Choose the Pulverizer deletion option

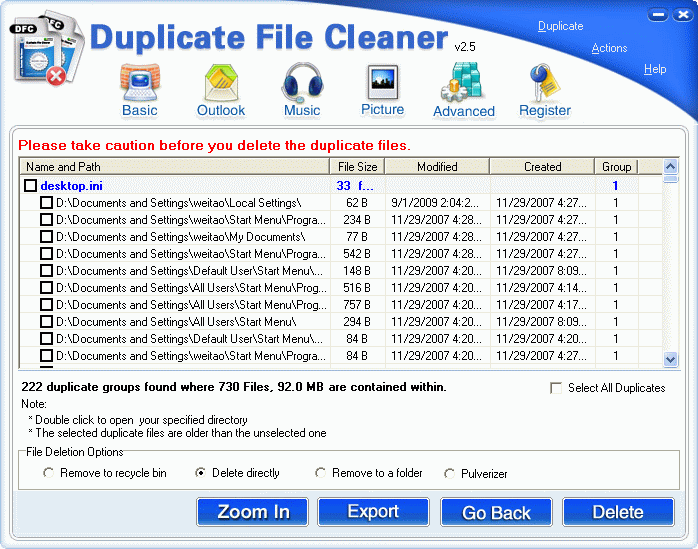tap(449, 474)
